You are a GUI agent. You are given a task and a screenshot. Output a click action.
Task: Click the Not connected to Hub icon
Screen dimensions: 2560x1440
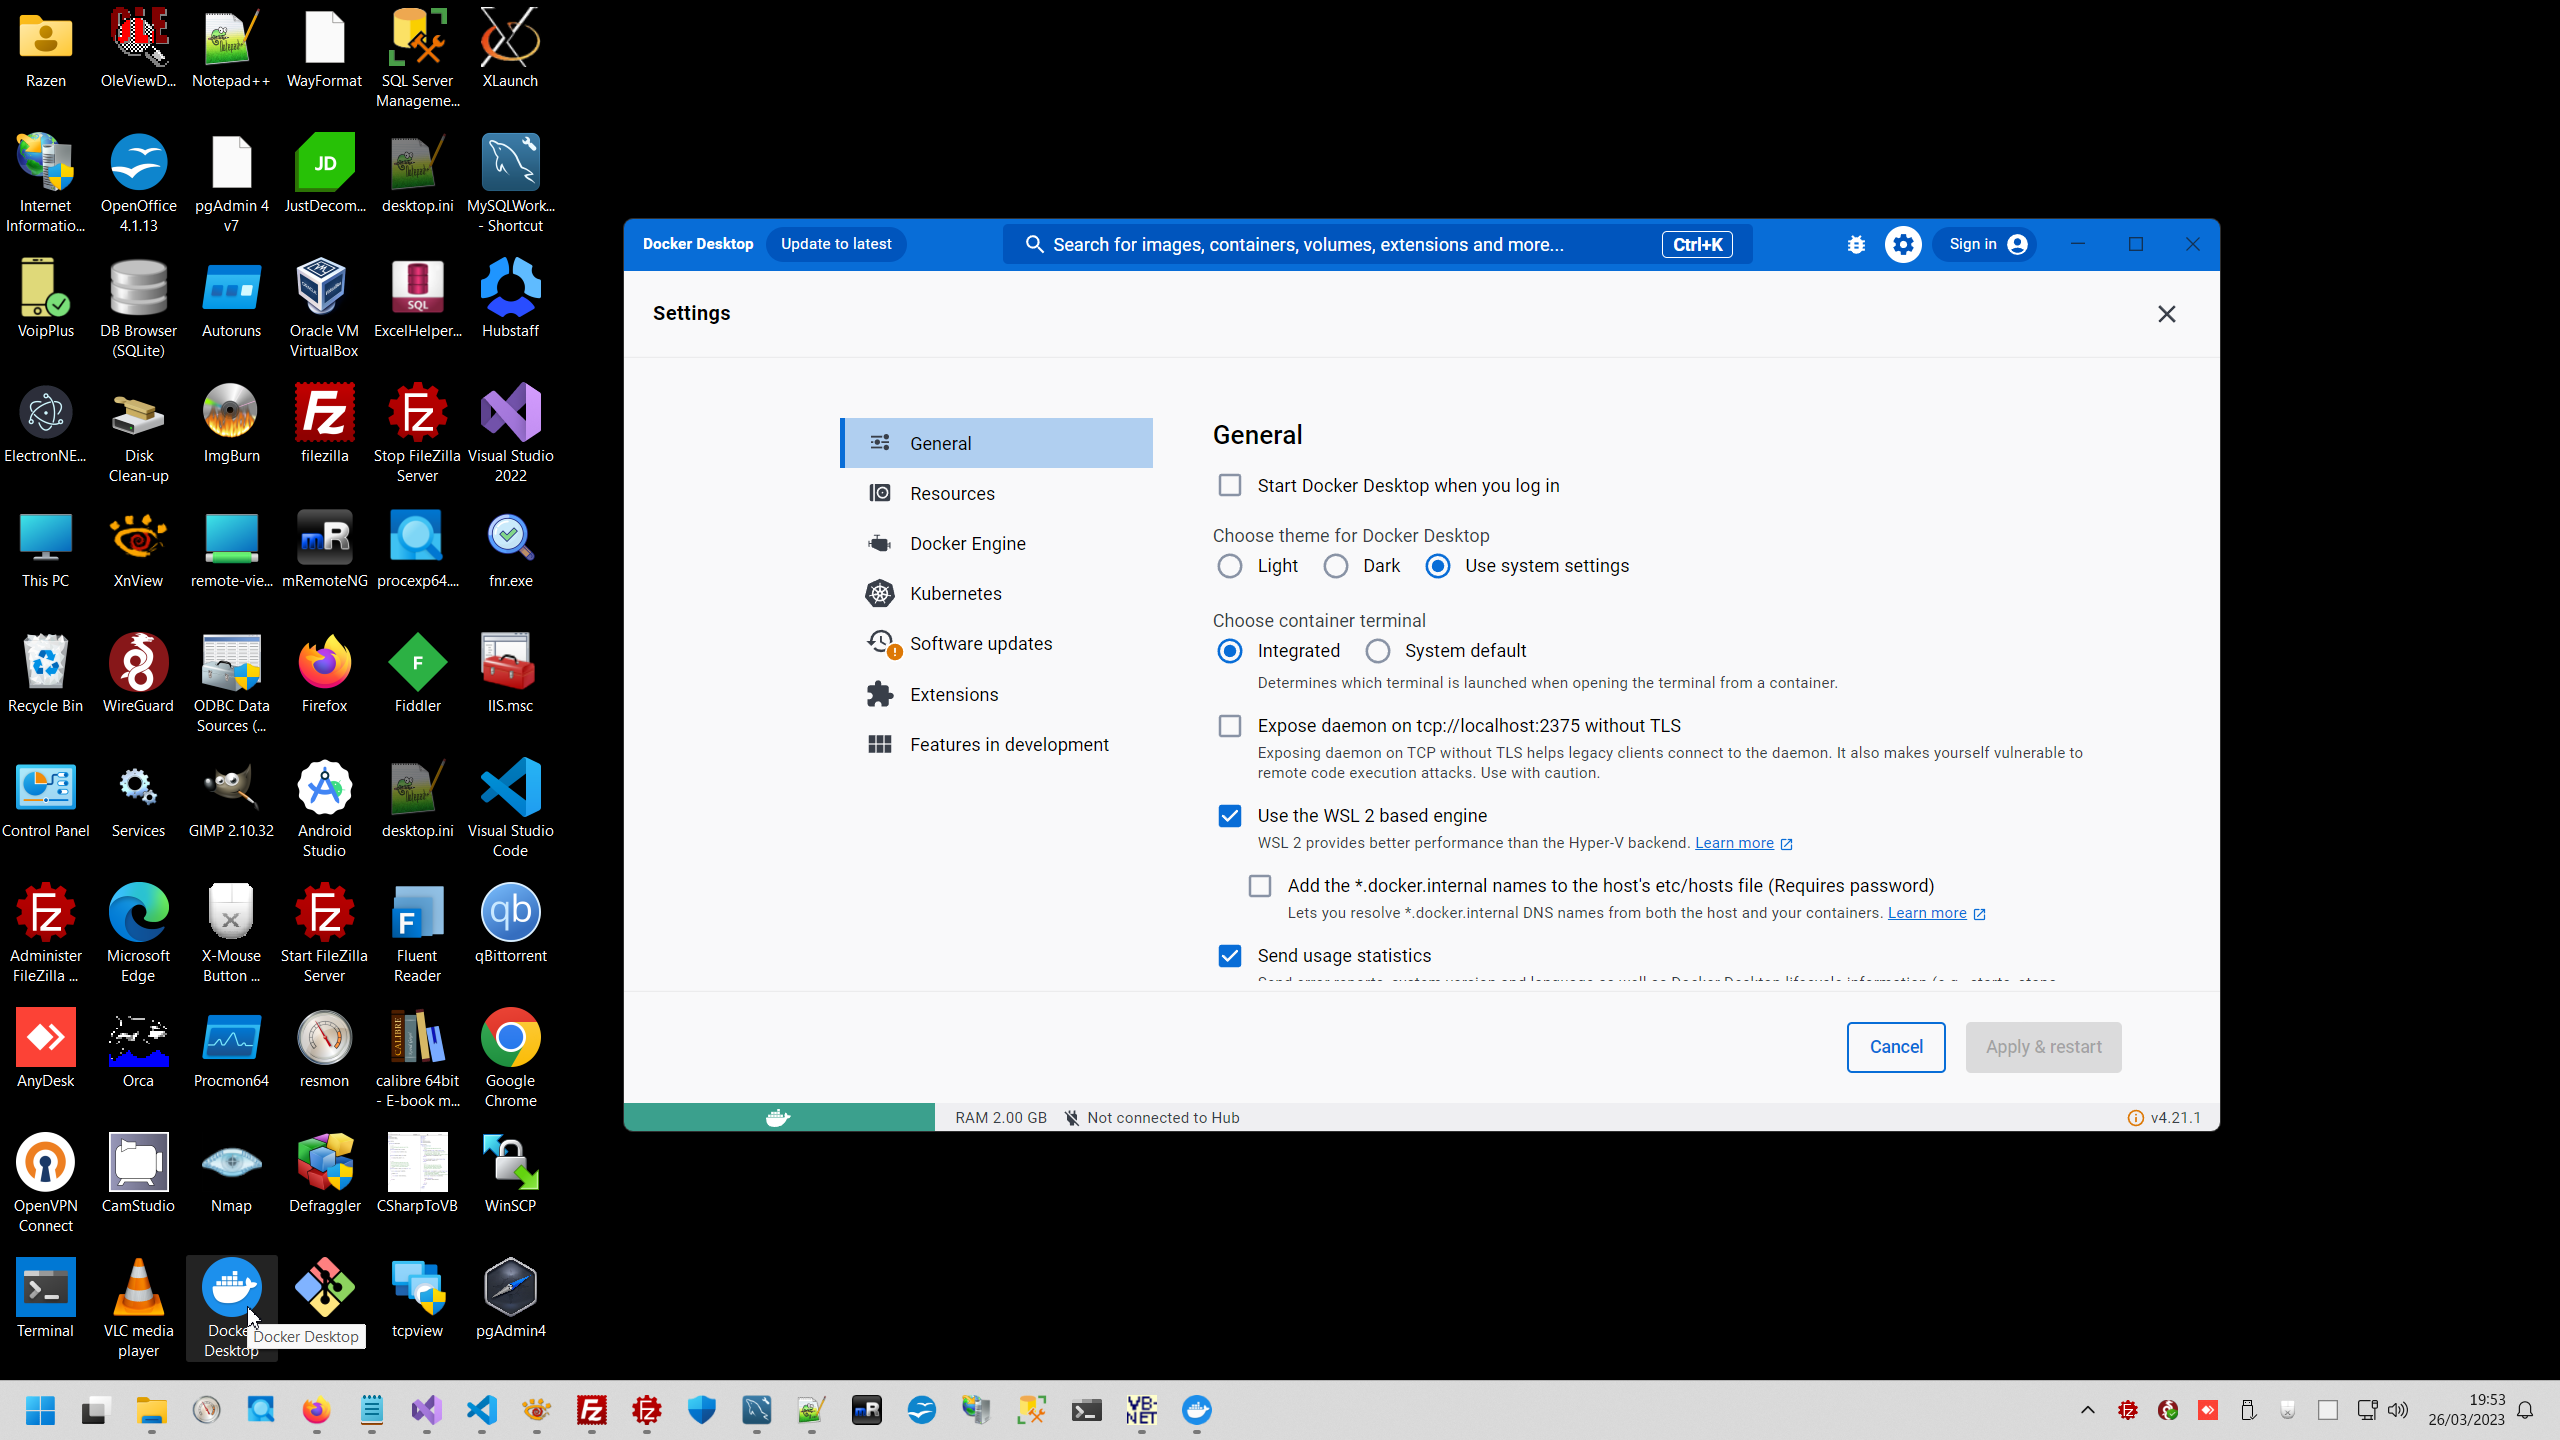click(1071, 1118)
